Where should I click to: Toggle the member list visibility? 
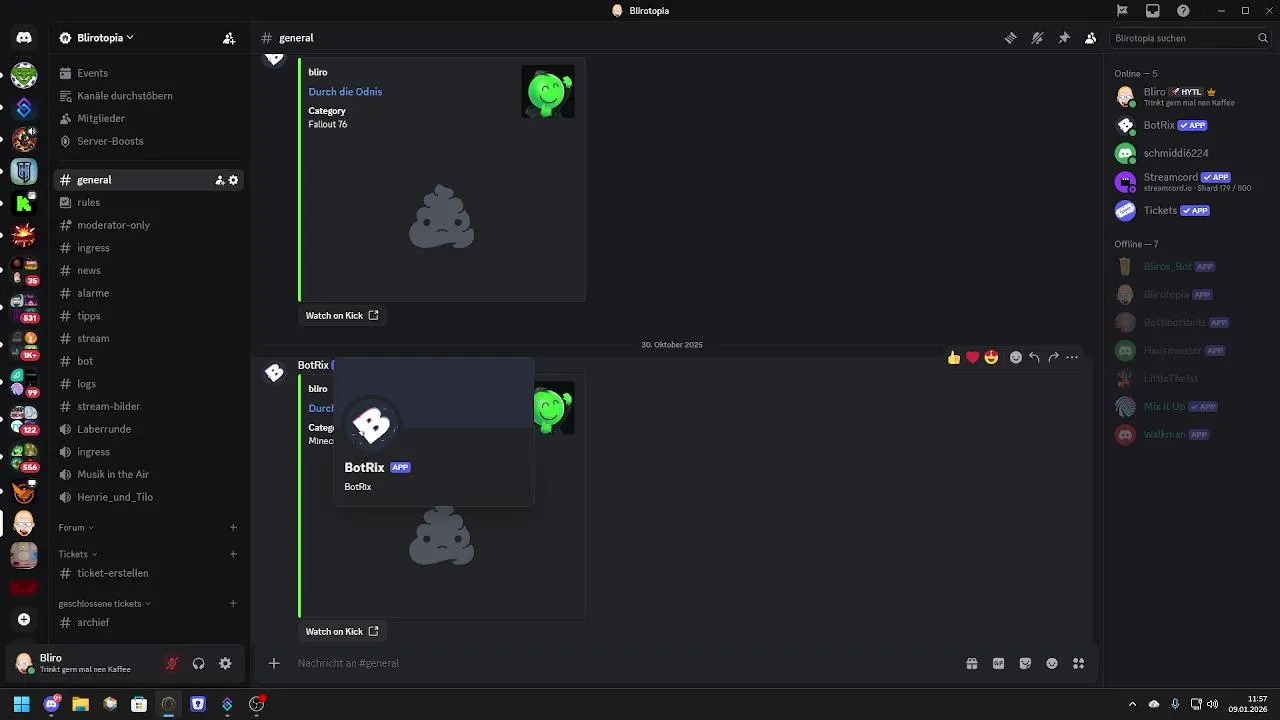point(1090,38)
